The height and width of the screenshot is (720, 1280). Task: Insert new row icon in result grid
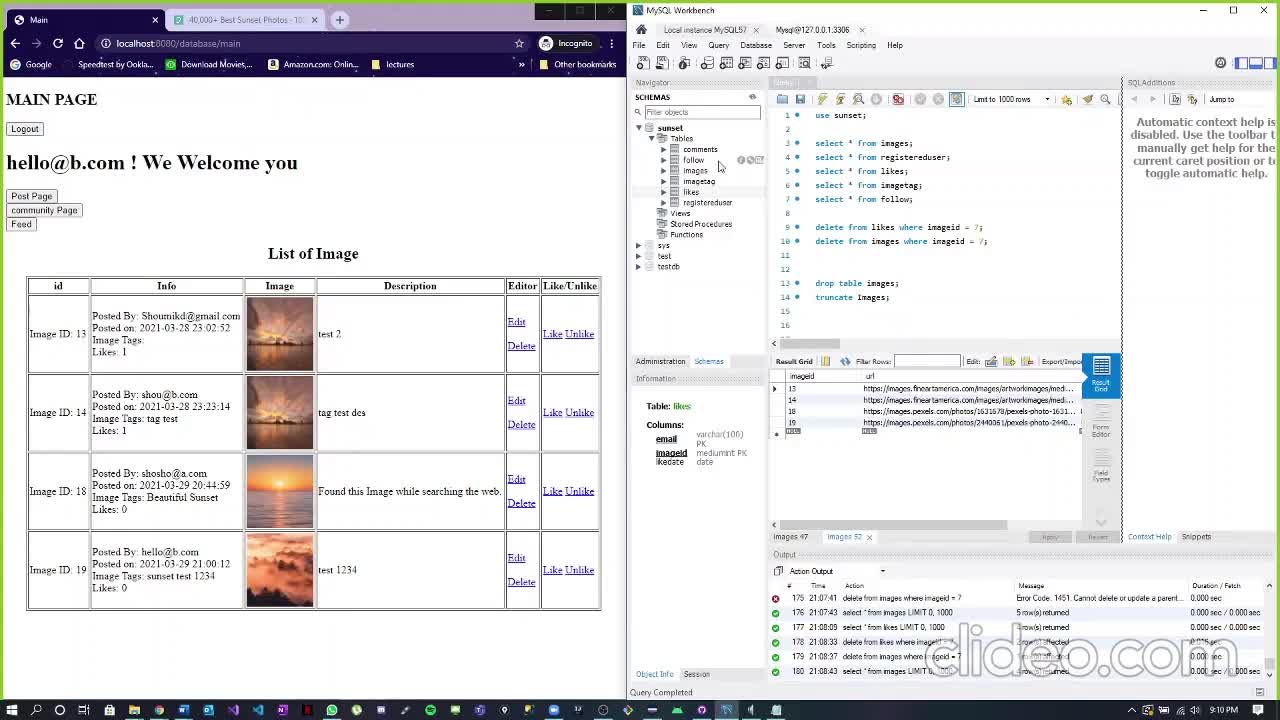(x=1009, y=361)
